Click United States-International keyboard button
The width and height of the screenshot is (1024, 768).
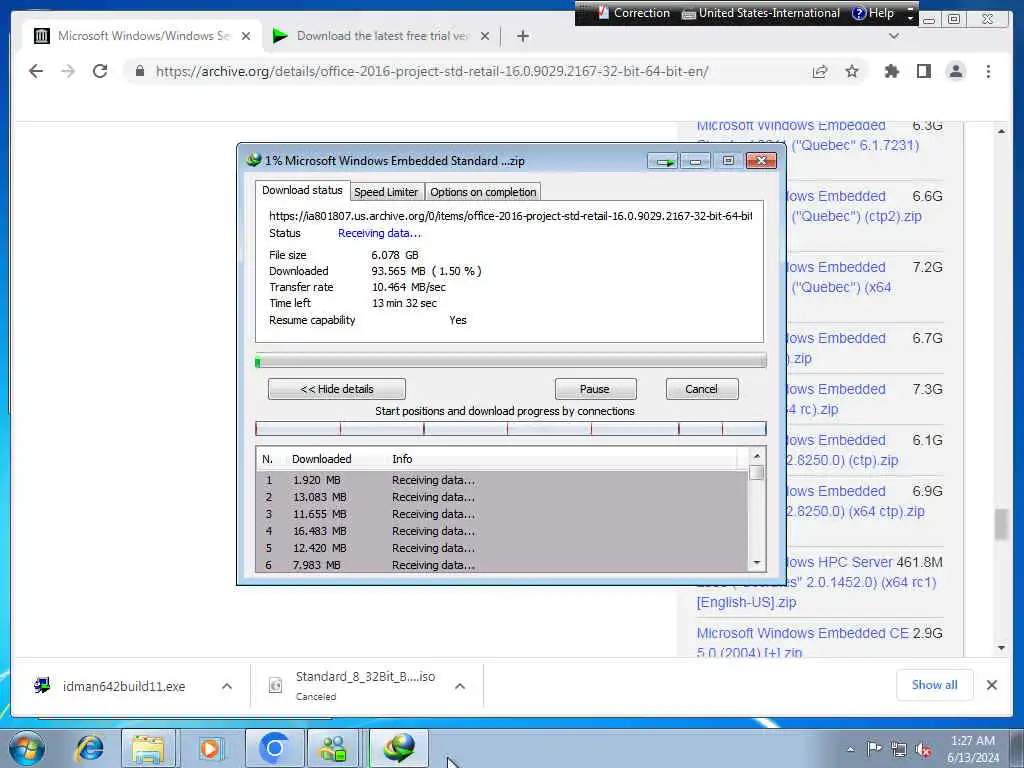tap(761, 13)
